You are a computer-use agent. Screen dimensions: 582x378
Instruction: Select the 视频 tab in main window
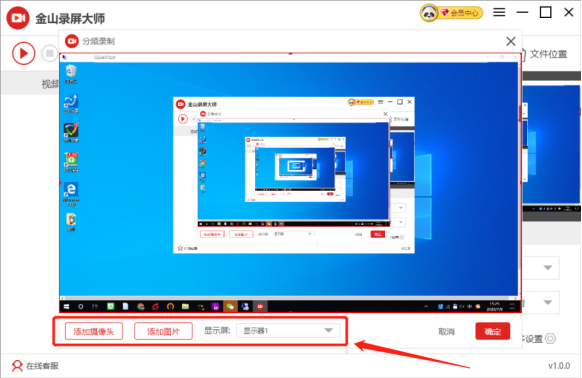50,84
